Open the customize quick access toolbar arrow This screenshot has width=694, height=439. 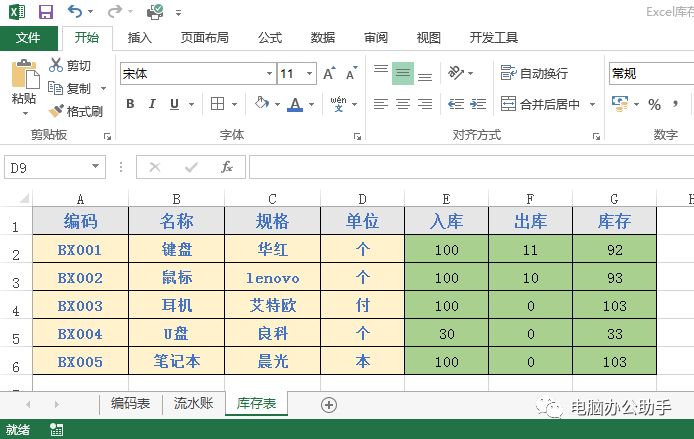(x=178, y=13)
